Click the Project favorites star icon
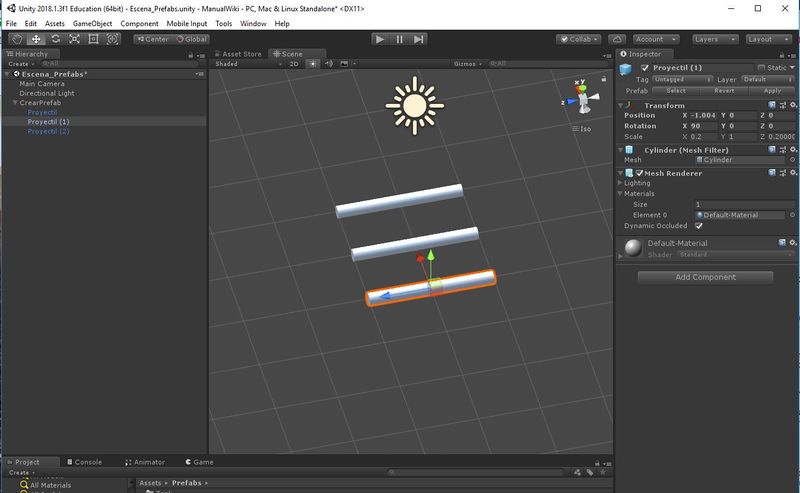The width and height of the screenshot is (800, 493). point(603,473)
